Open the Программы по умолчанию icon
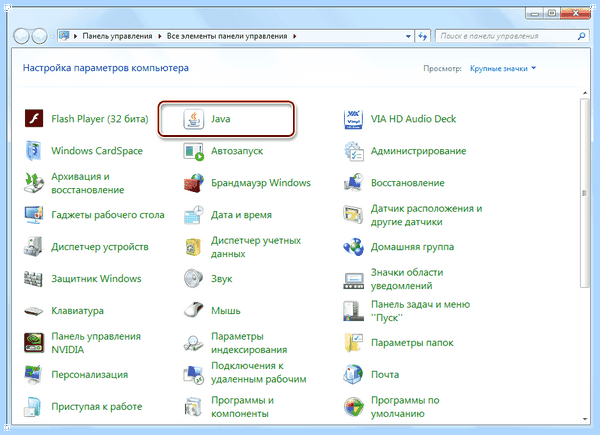The height and width of the screenshot is (435, 600). (x=353, y=407)
